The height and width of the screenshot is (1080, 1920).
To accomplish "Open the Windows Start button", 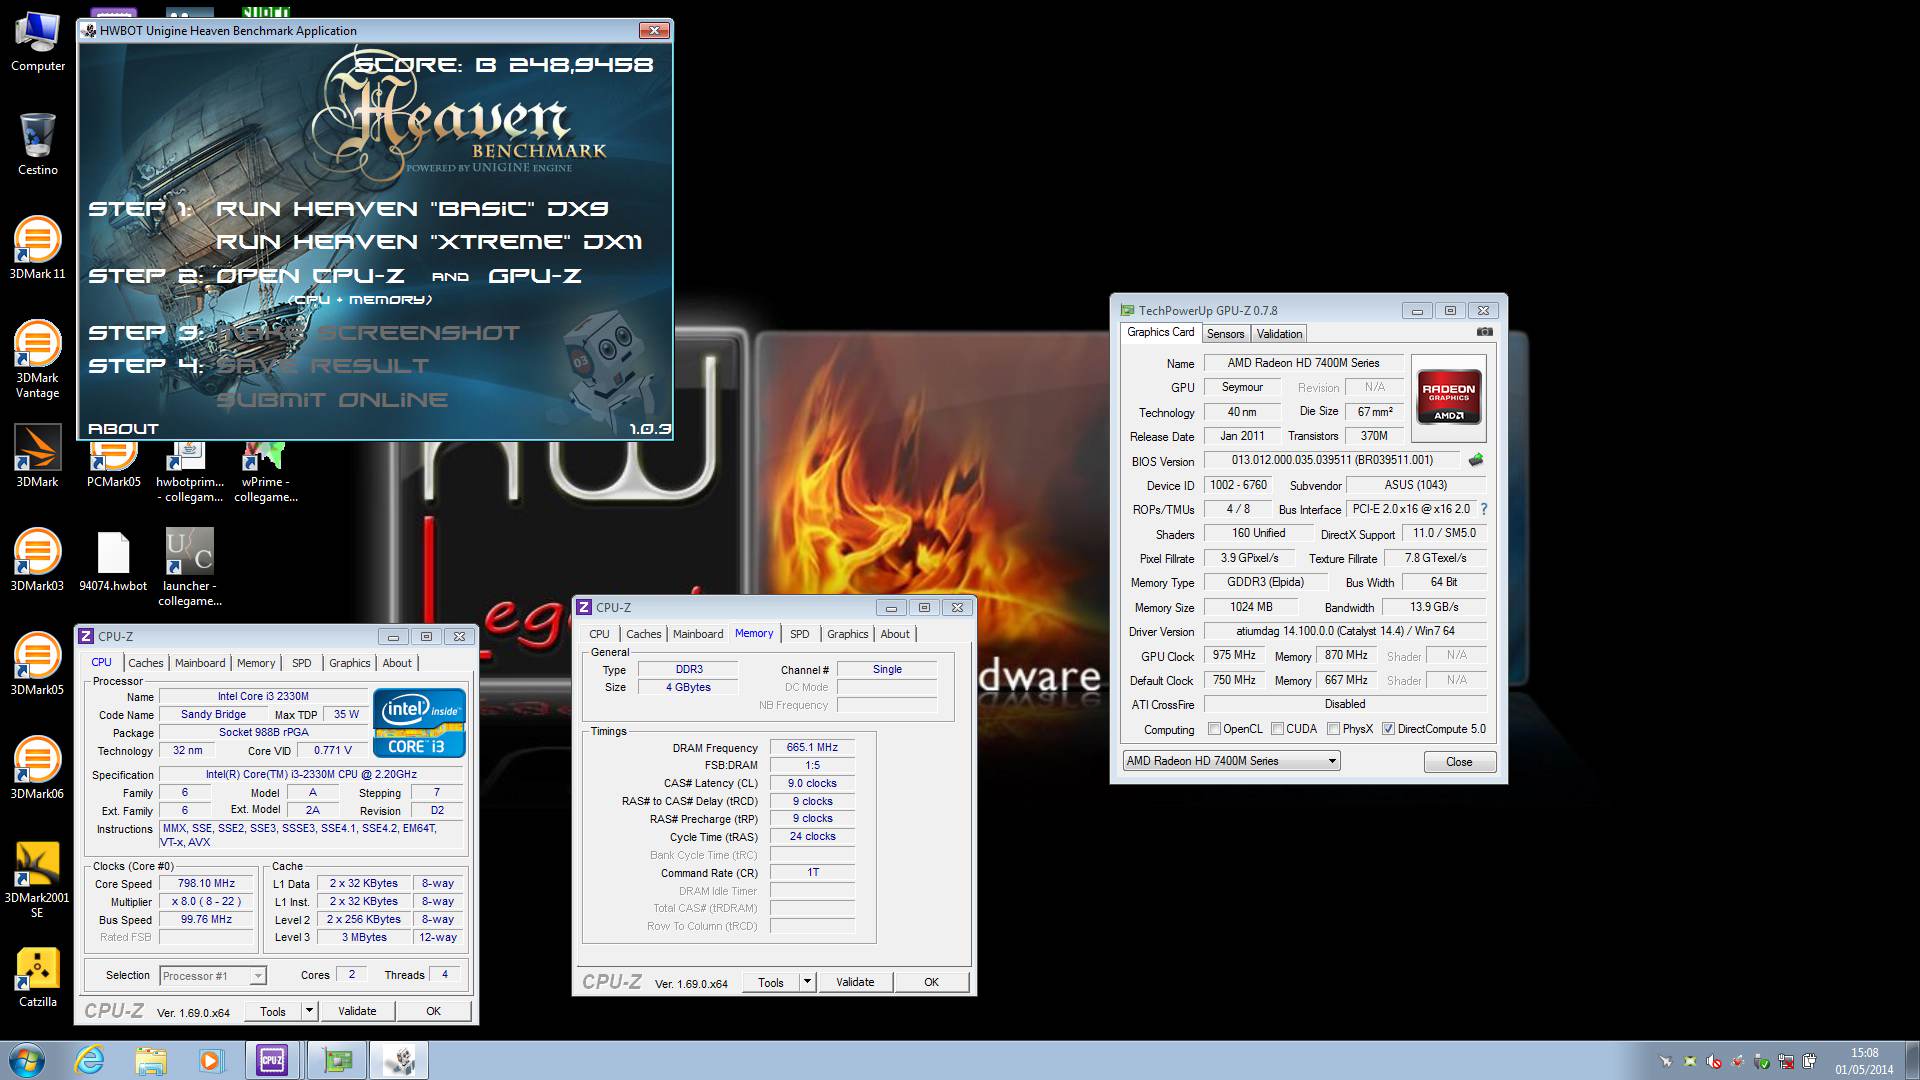I will tap(27, 1060).
